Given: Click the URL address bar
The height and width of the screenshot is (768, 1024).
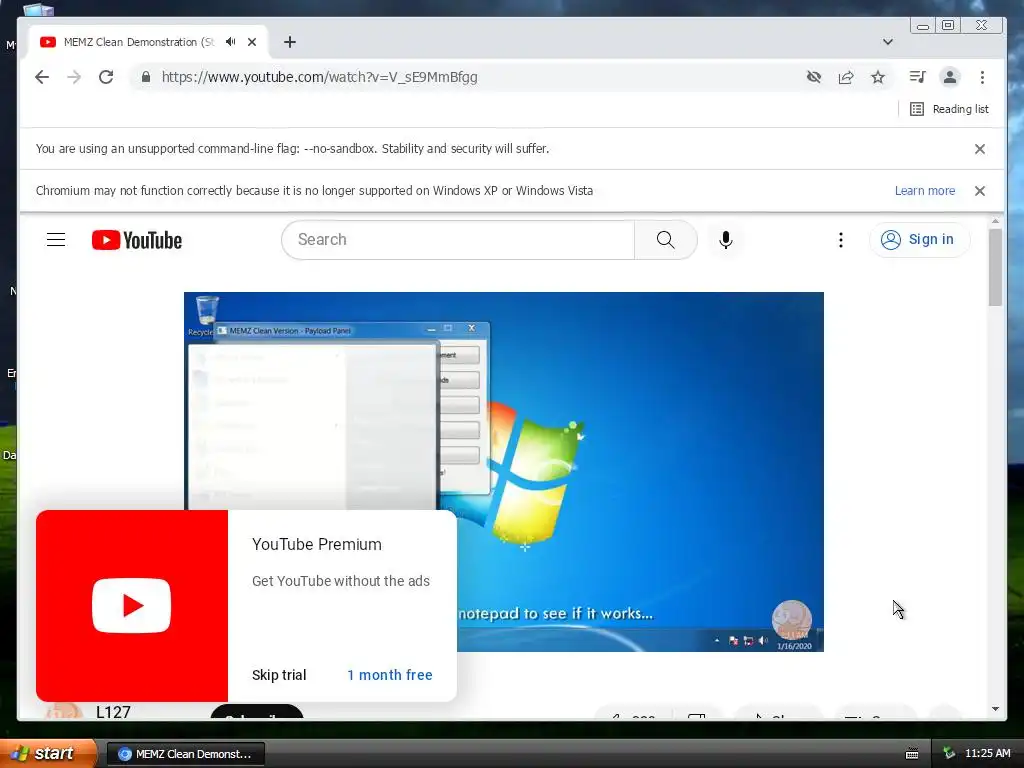Looking at the screenshot, I should pos(467,77).
